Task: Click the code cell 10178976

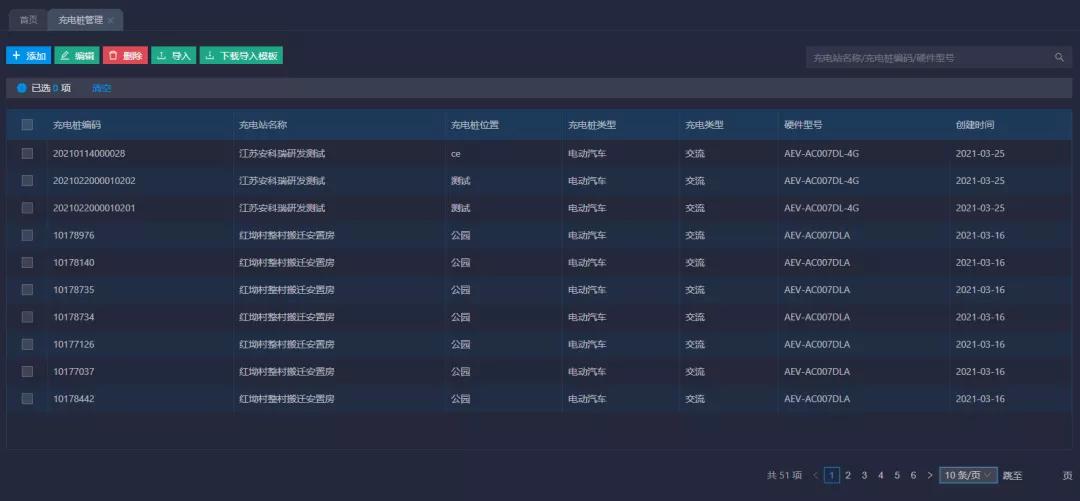Action: [x=74, y=235]
